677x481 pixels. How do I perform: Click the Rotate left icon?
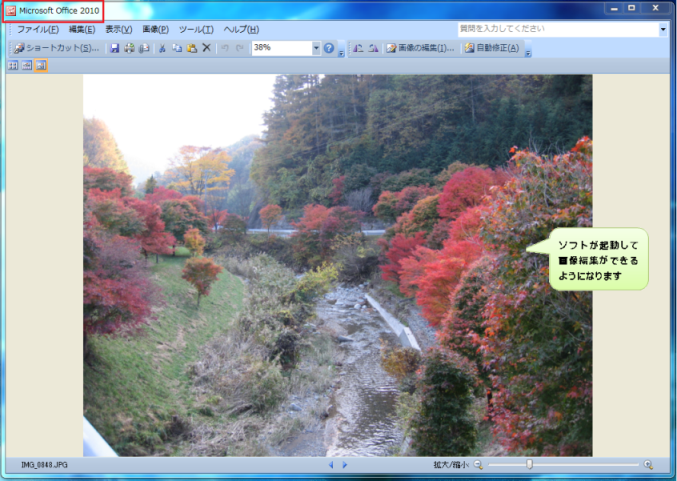click(358, 48)
